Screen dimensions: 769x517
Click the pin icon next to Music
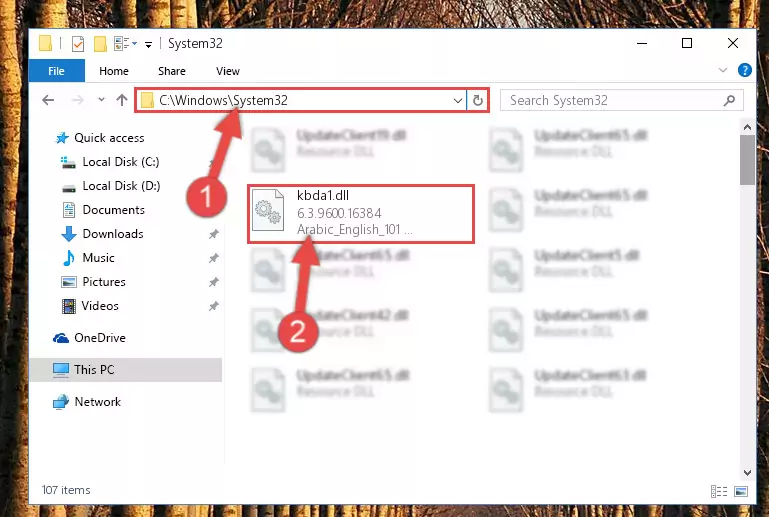pos(213,258)
